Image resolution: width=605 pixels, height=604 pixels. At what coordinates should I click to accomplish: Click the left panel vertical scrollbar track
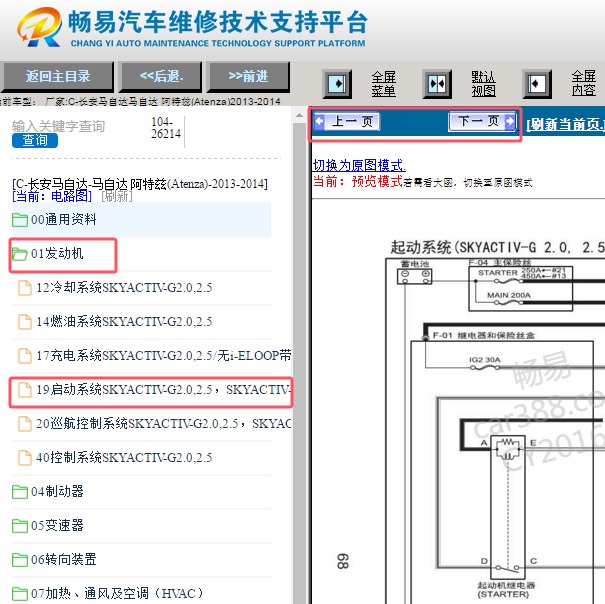pyautogui.click(x=299, y=363)
